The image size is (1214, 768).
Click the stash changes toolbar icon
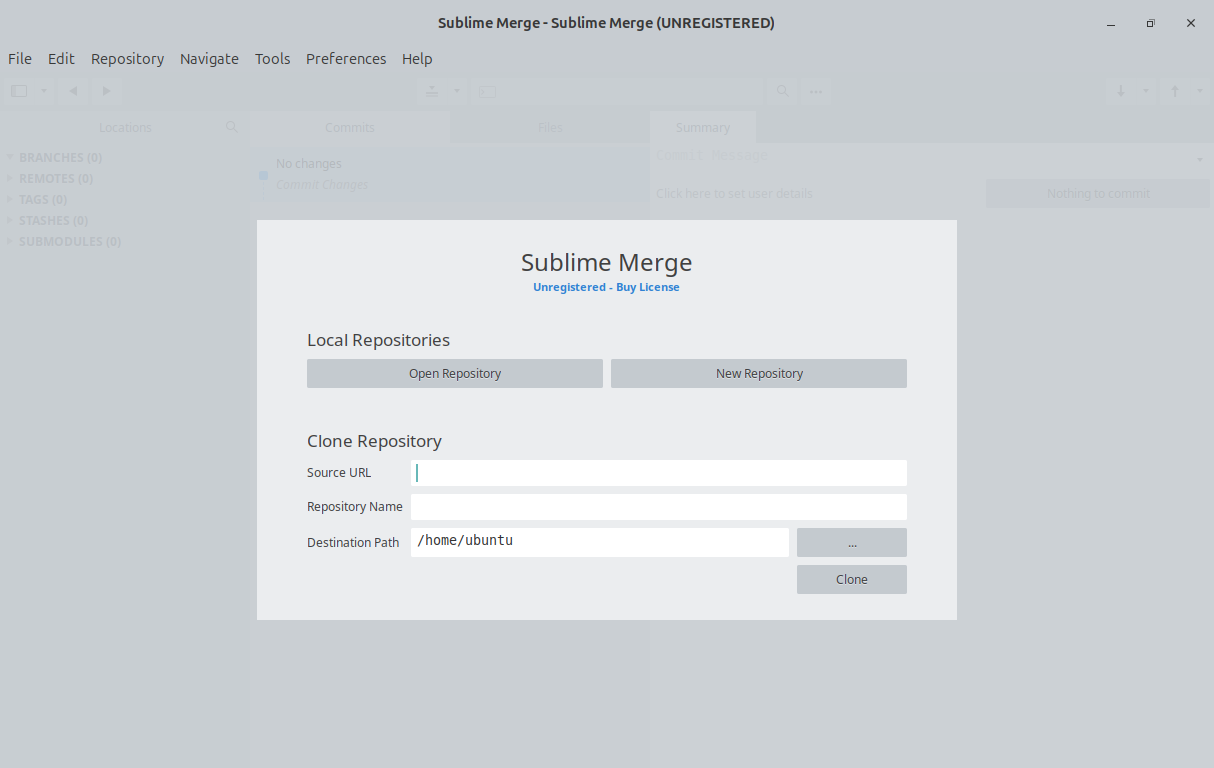tap(432, 91)
